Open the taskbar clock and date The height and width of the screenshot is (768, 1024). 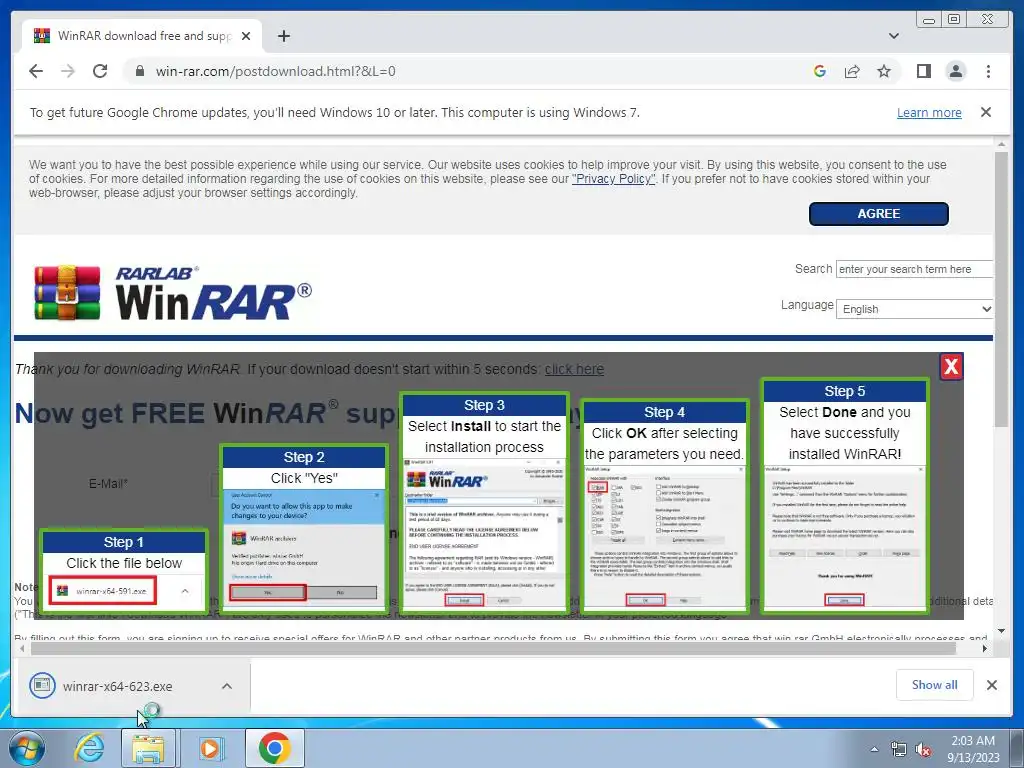point(973,749)
